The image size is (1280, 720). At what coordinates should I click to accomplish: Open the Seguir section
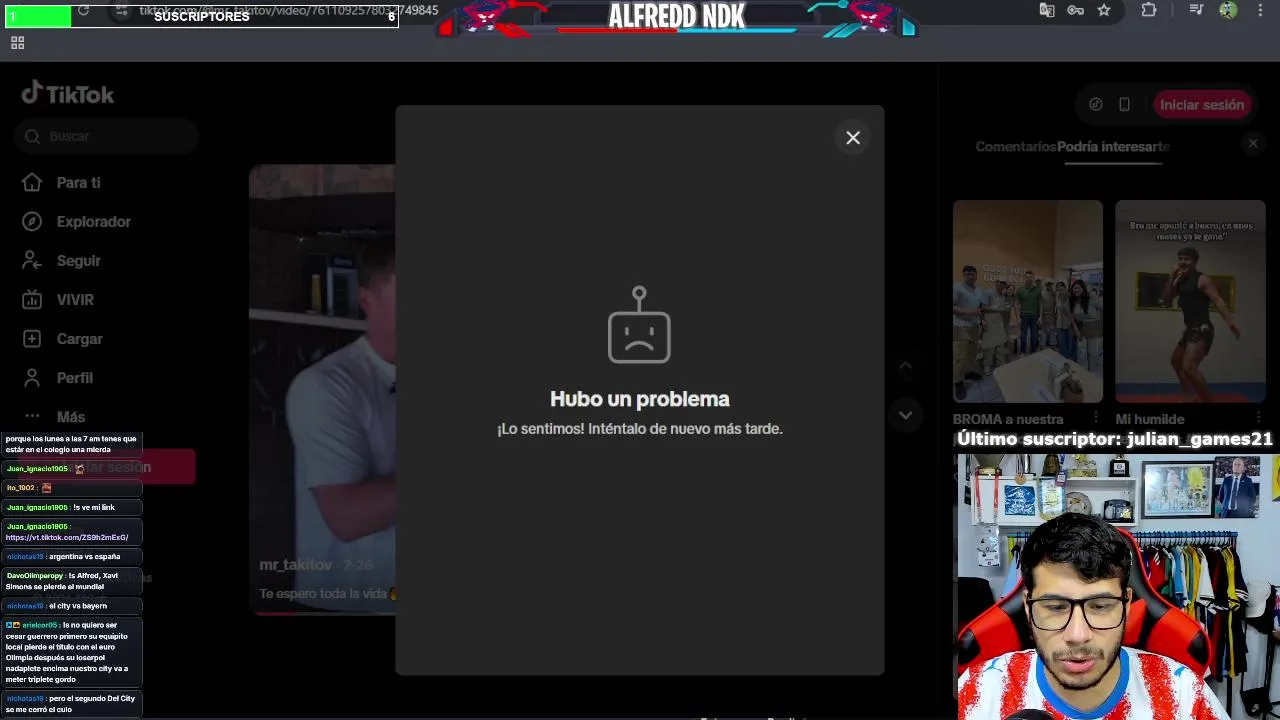(78, 261)
